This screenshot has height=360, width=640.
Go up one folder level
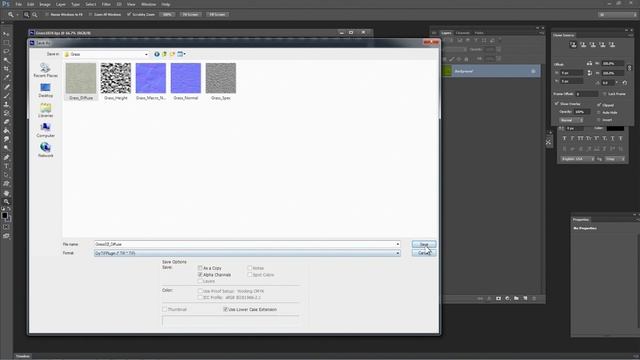pos(164,54)
